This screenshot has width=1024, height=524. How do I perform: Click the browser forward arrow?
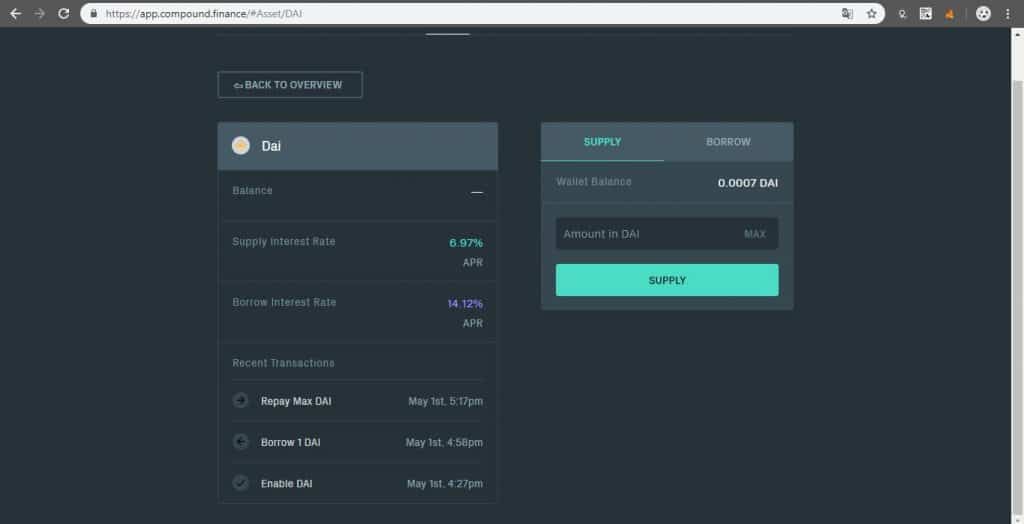point(39,13)
